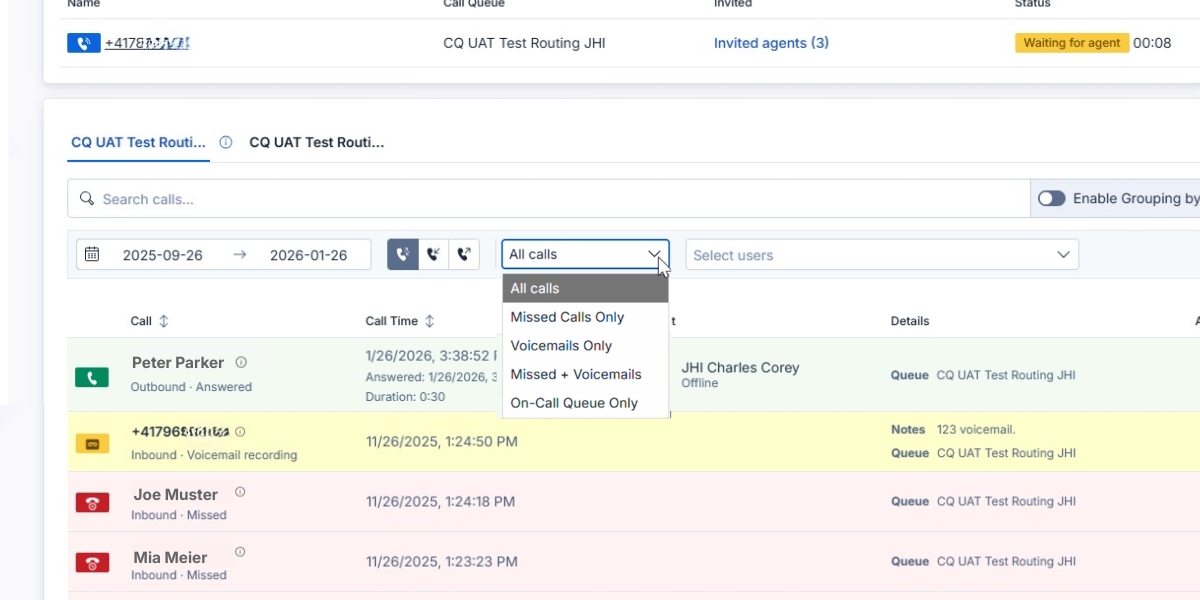Choose All calls option in list
This screenshot has height=600, width=1200.
(585, 288)
